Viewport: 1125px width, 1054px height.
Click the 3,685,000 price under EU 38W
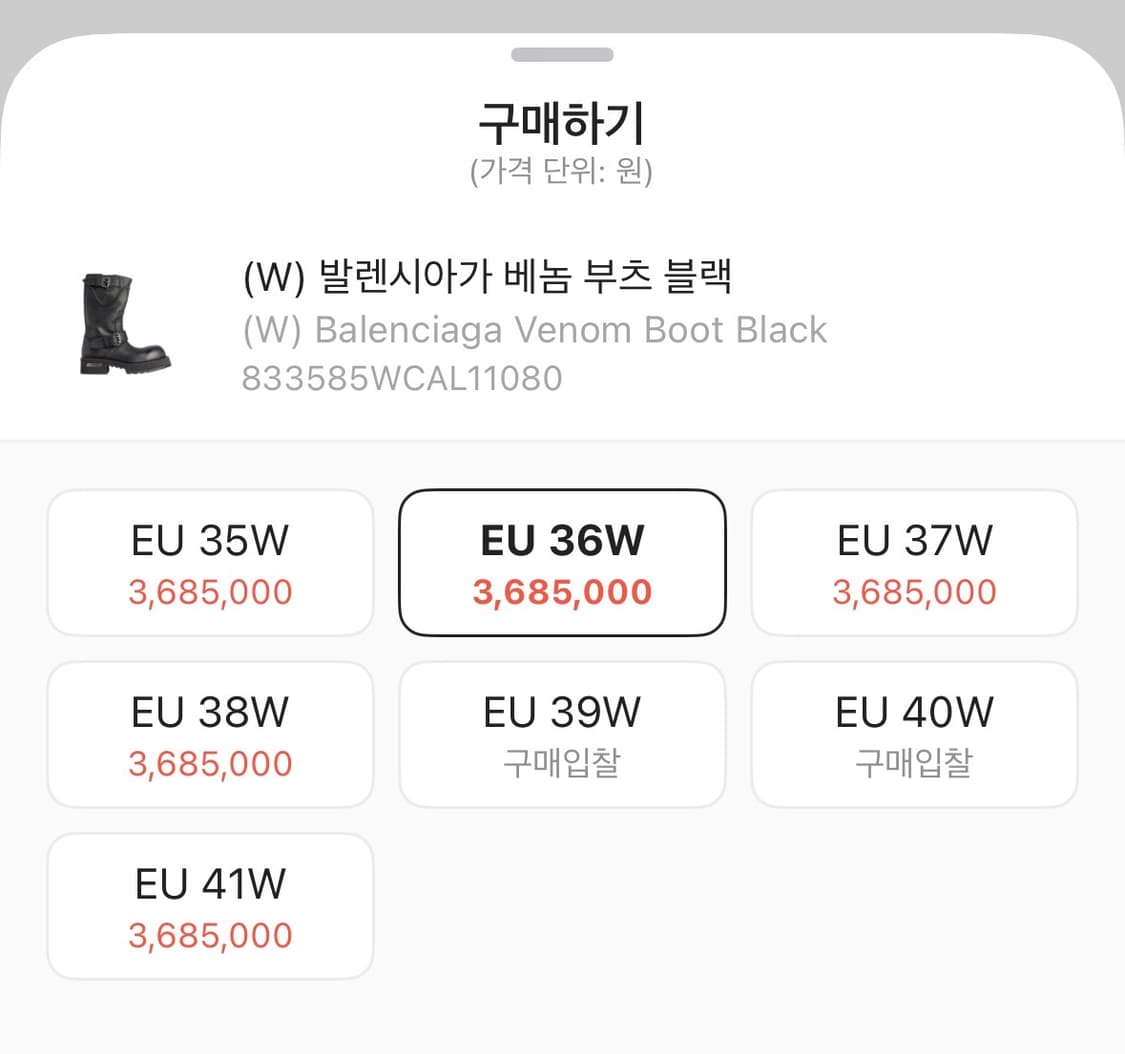pos(209,763)
